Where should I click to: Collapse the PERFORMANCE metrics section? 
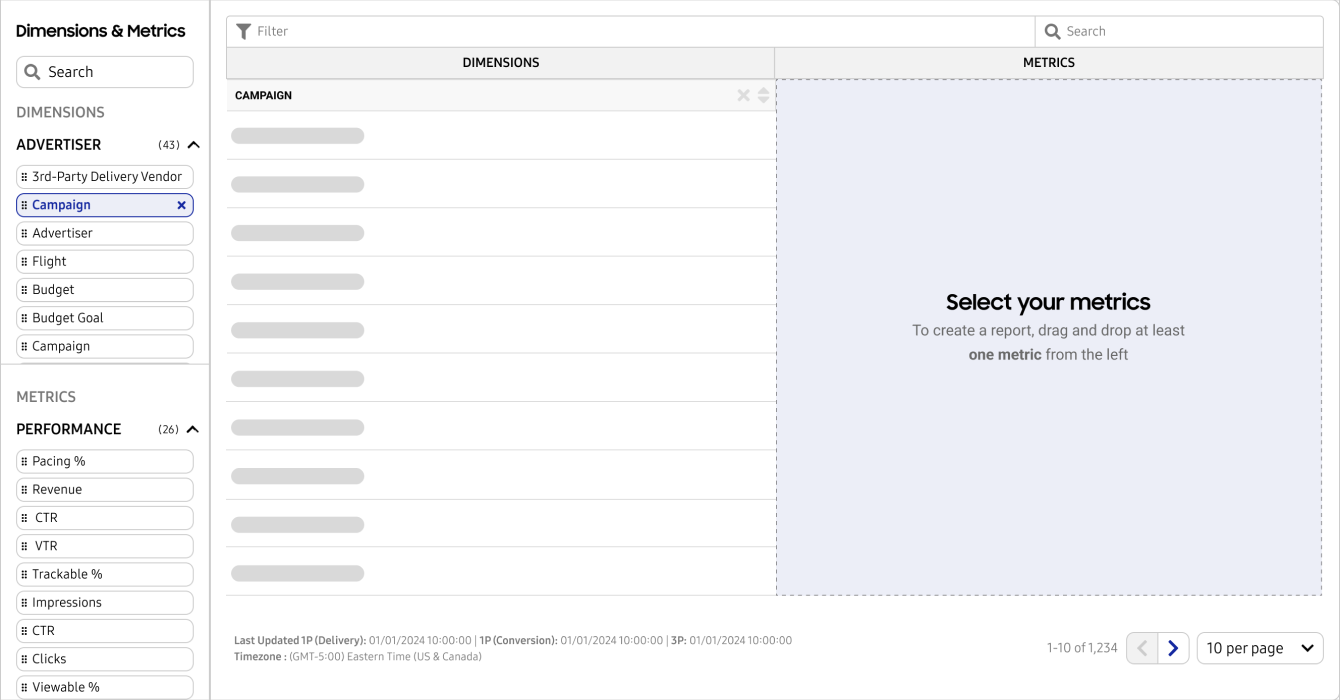pos(193,429)
